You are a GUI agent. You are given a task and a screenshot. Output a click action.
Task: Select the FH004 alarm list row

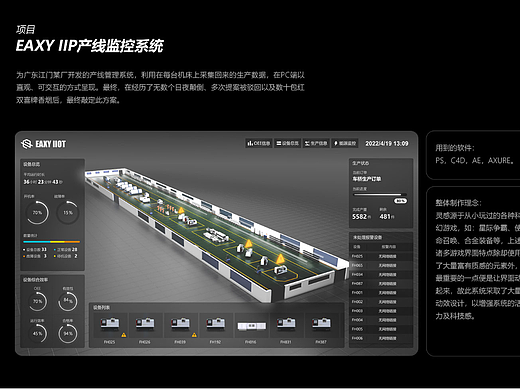[381, 320]
